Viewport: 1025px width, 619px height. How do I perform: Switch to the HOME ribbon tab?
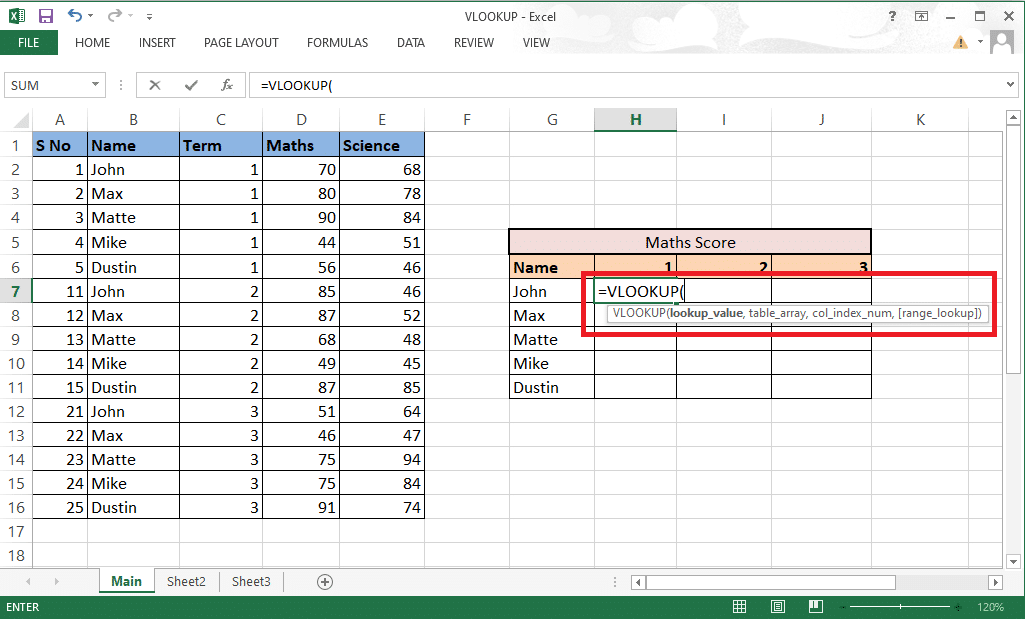coord(92,42)
